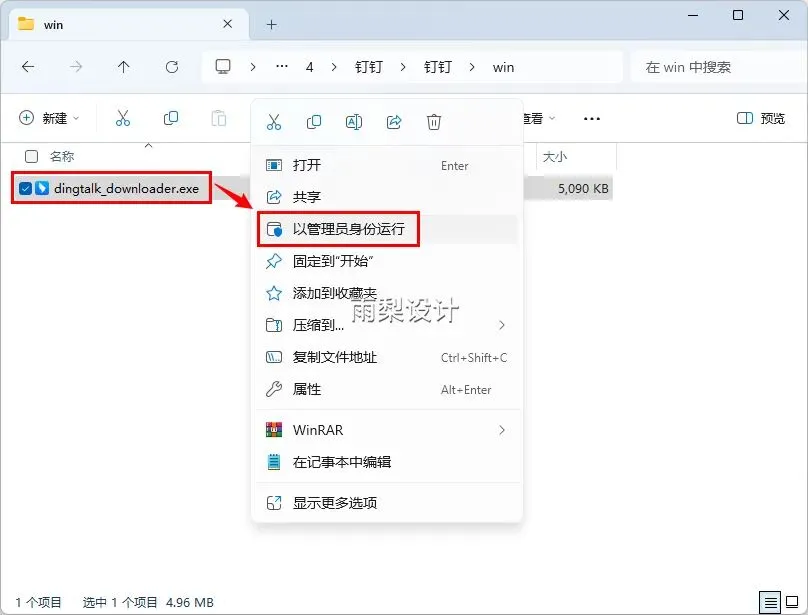Open the 查看 view dropdown
The image size is (808, 615).
click(538, 119)
